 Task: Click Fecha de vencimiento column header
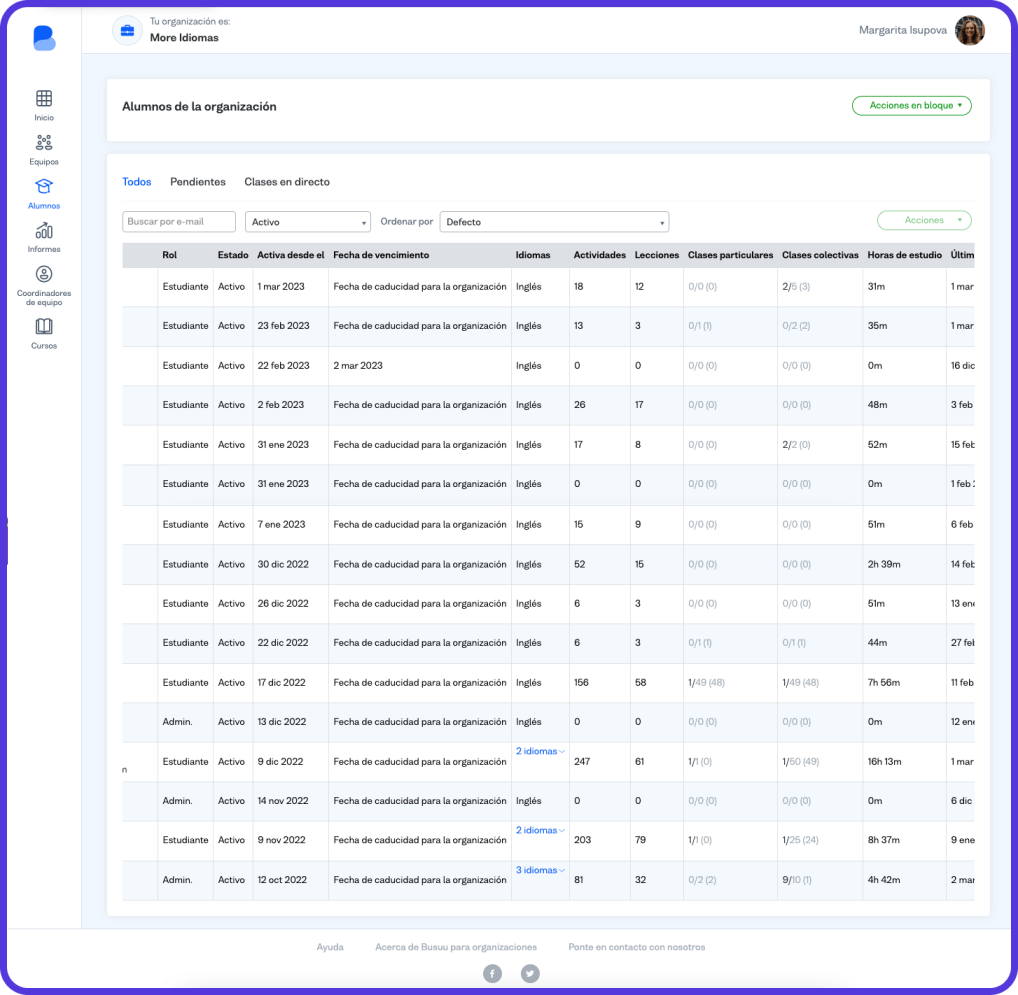click(x=381, y=255)
